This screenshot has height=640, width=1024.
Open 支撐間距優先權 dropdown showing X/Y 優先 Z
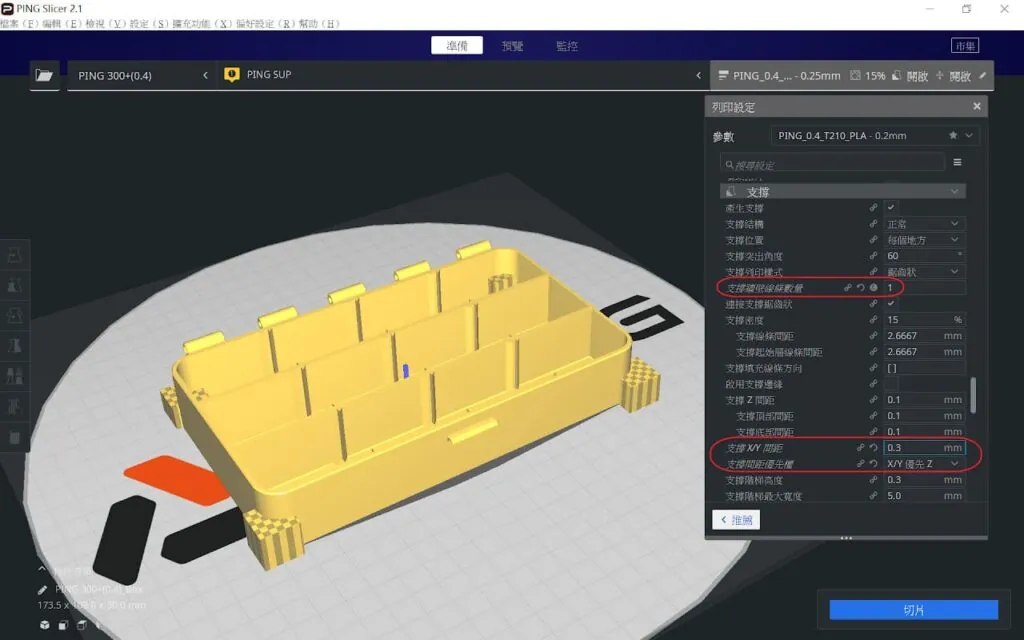tap(924, 464)
